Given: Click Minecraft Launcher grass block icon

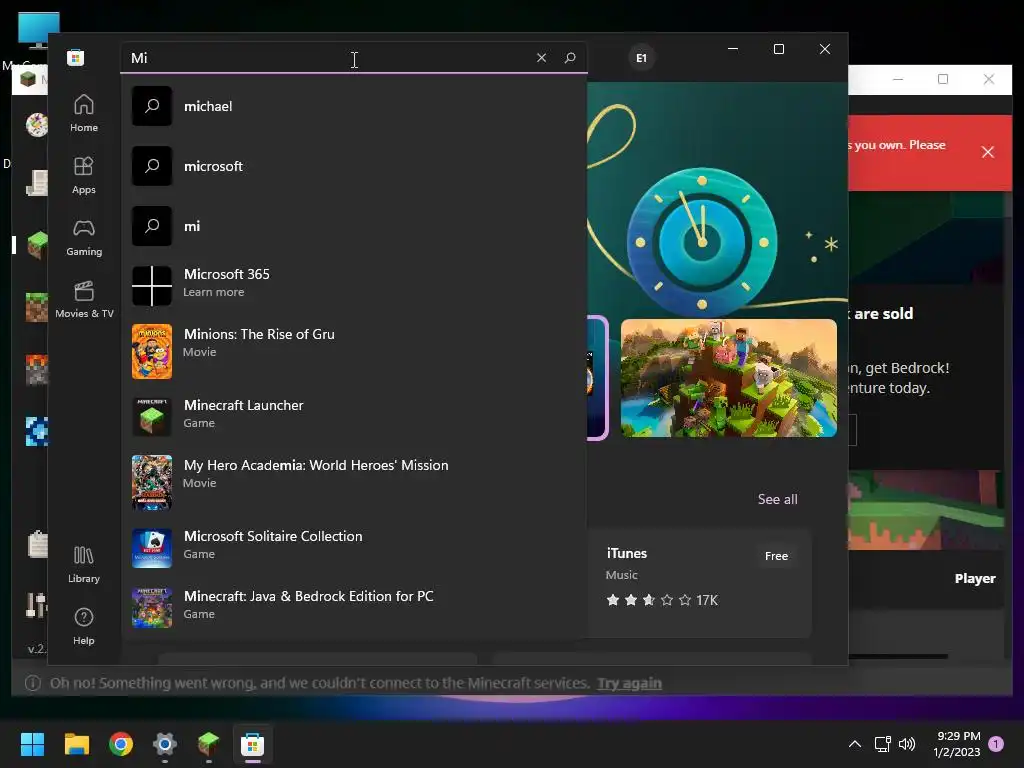Looking at the screenshot, I should (x=152, y=416).
